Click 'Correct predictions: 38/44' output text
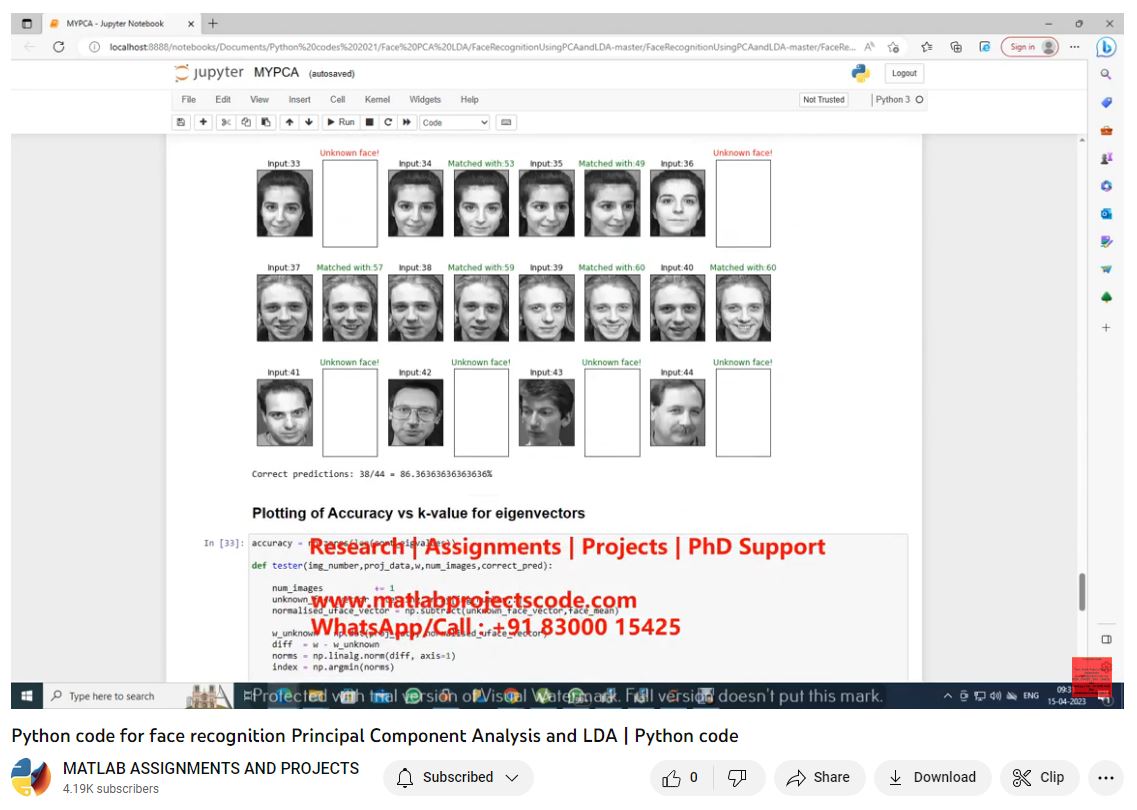 point(372,474)
